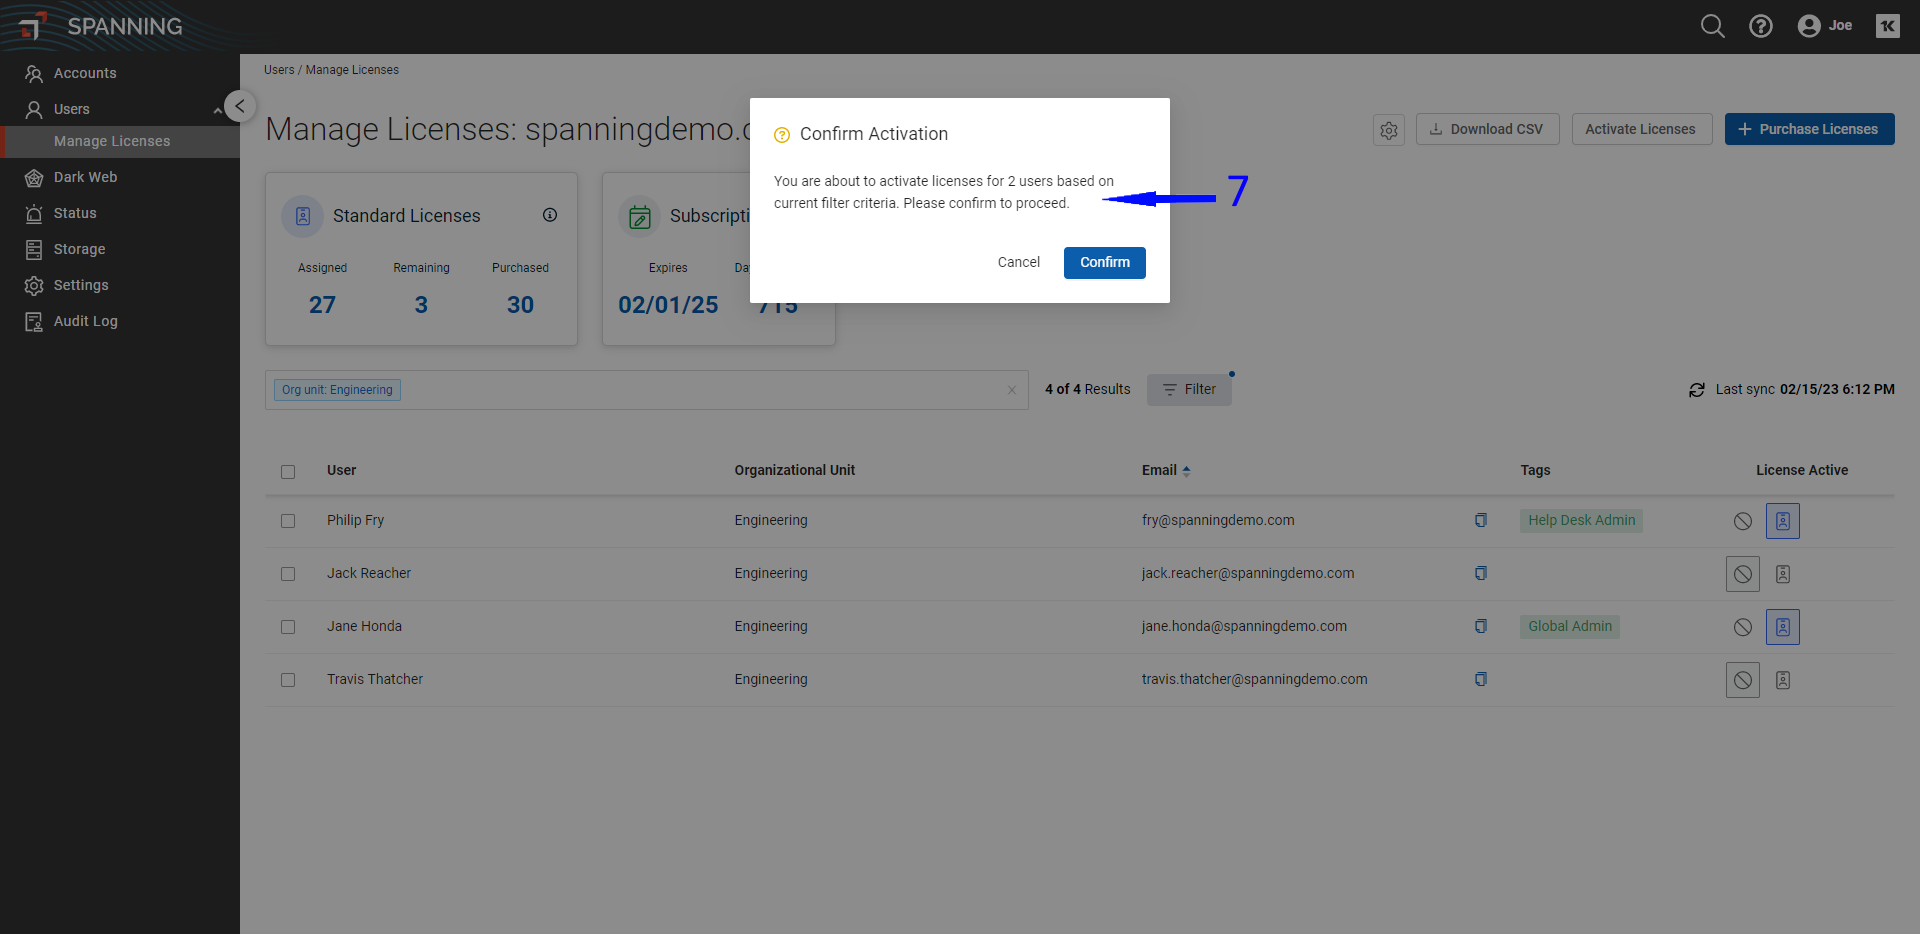Open the gear settings icon near Download CSV

(1389, 130)
